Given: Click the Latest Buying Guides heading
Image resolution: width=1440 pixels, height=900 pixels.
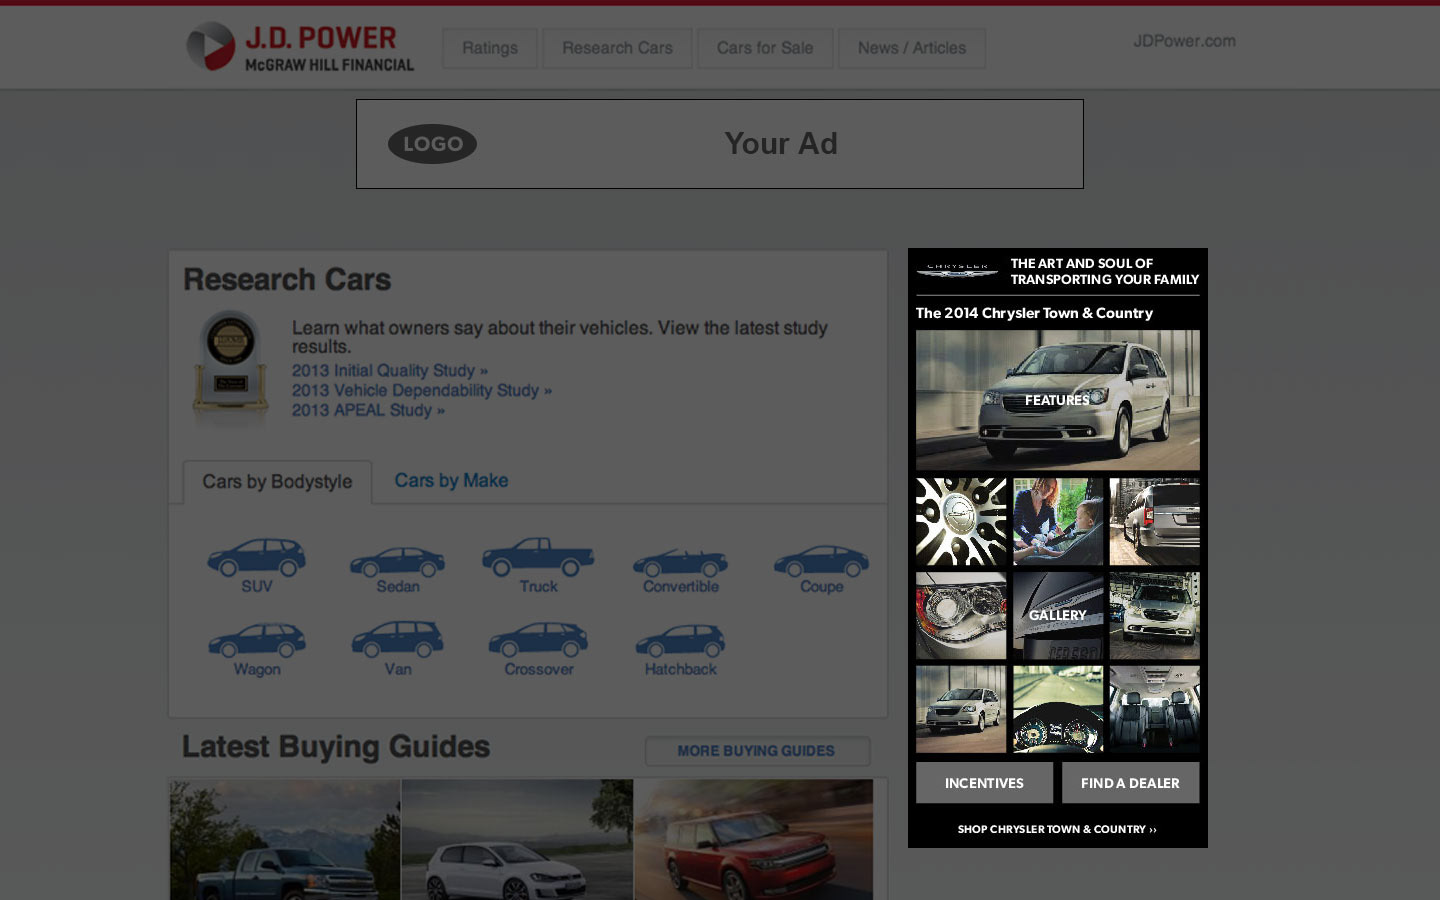Looking at the screenshot, I should point(336,747).
